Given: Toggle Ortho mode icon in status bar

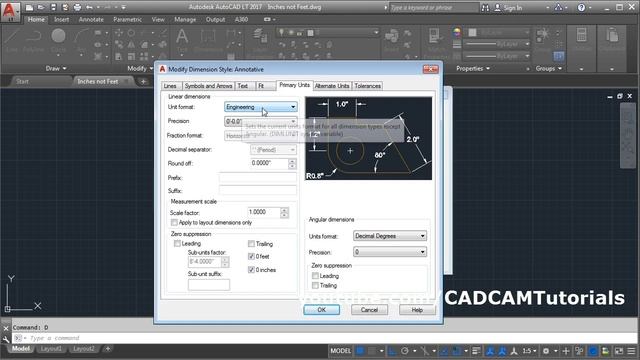Looking at the screenshot, I should point(392,351).
